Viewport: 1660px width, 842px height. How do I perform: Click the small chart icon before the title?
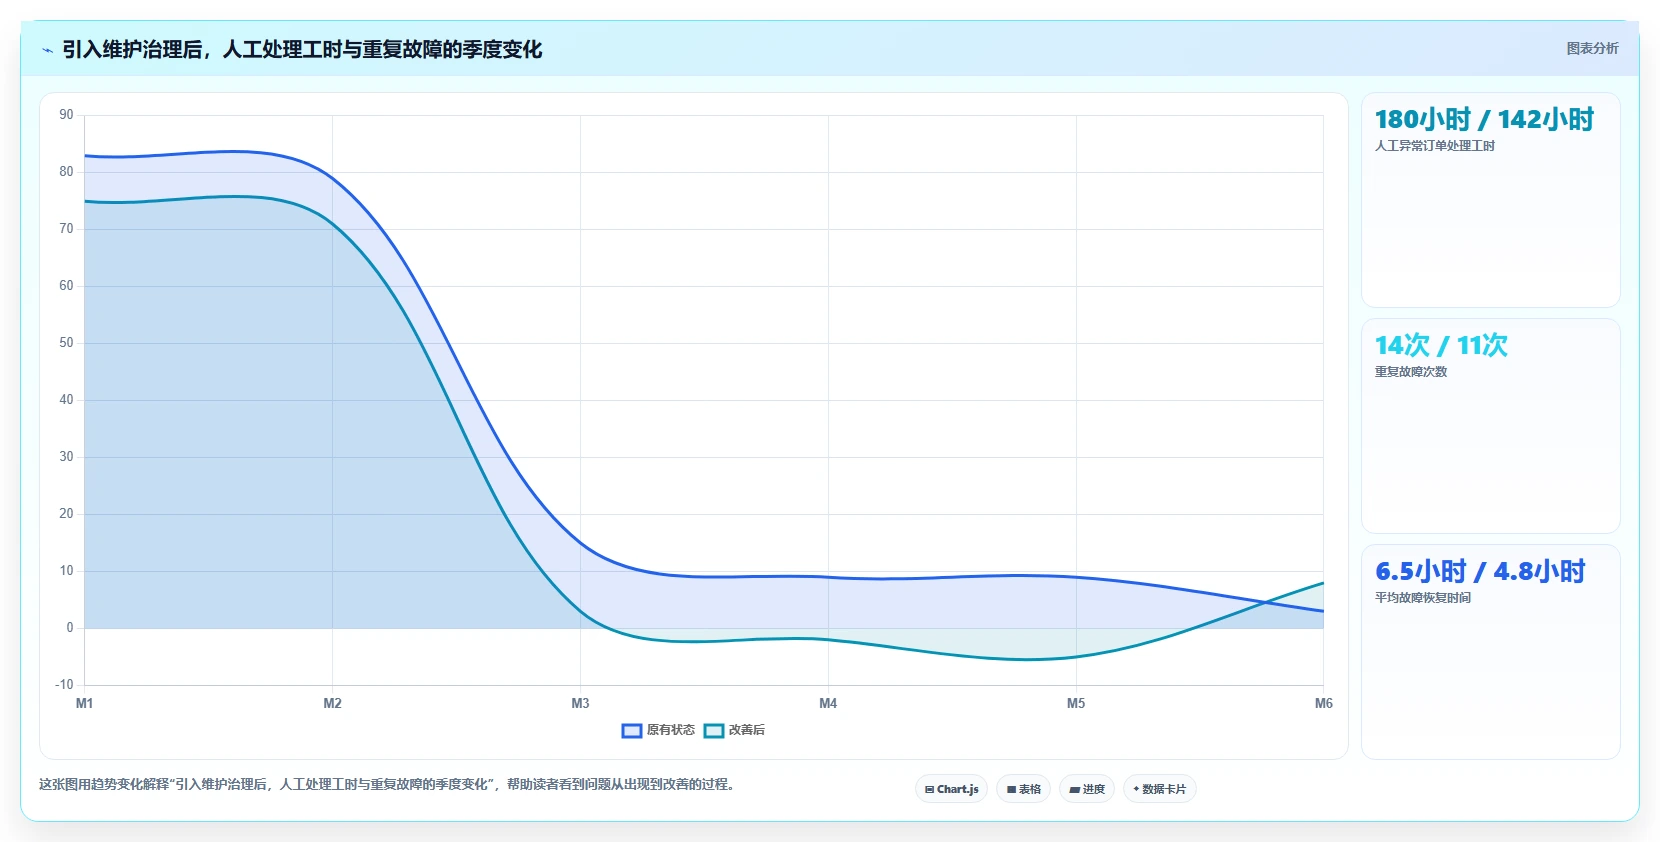(47, 50)
